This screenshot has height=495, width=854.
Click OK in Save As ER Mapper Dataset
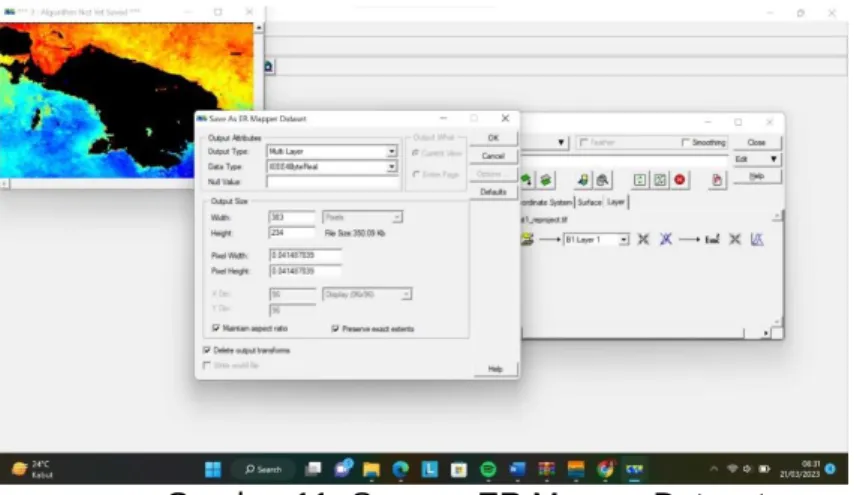pyautogui.click(x=493, y=138)
